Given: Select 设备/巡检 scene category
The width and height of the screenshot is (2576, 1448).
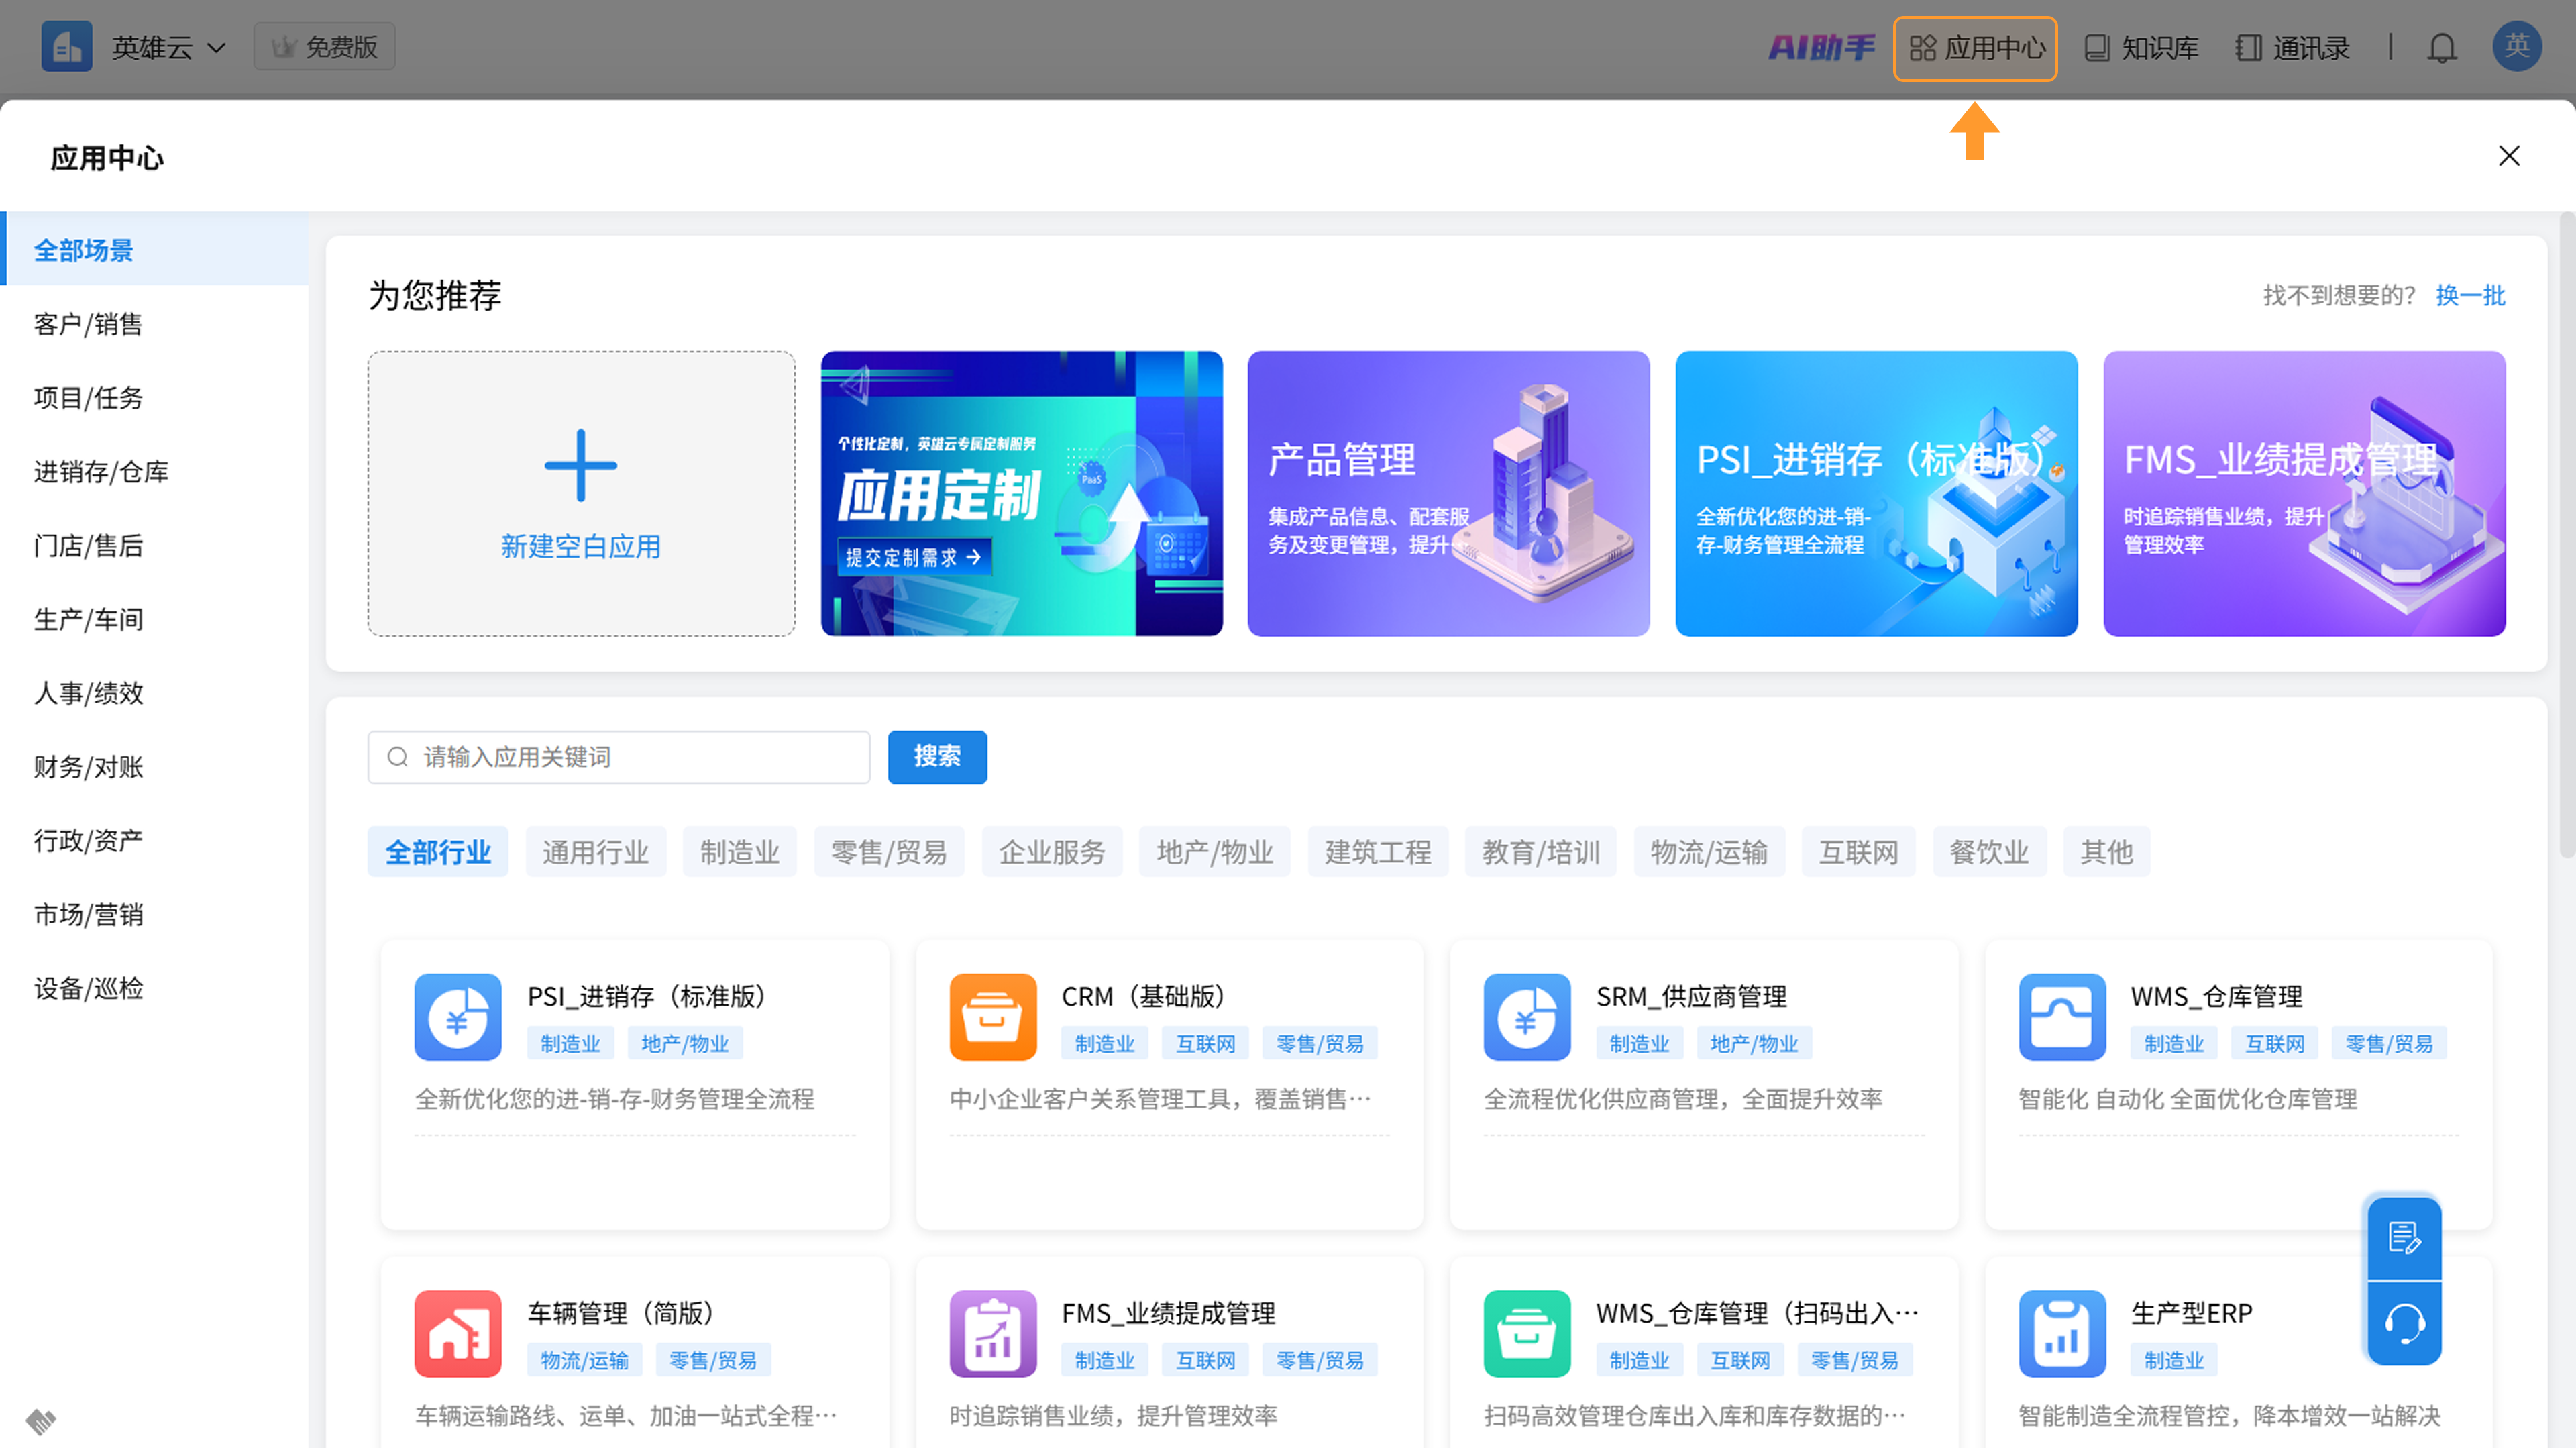Looking at the screenshot, I should 155,989.
